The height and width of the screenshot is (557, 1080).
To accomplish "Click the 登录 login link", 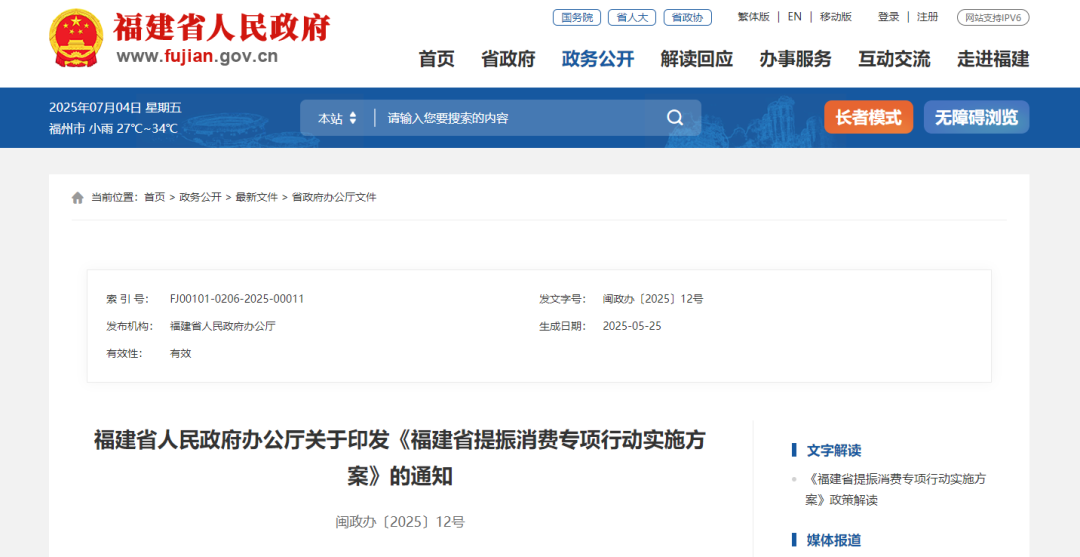I will point(888,17).
